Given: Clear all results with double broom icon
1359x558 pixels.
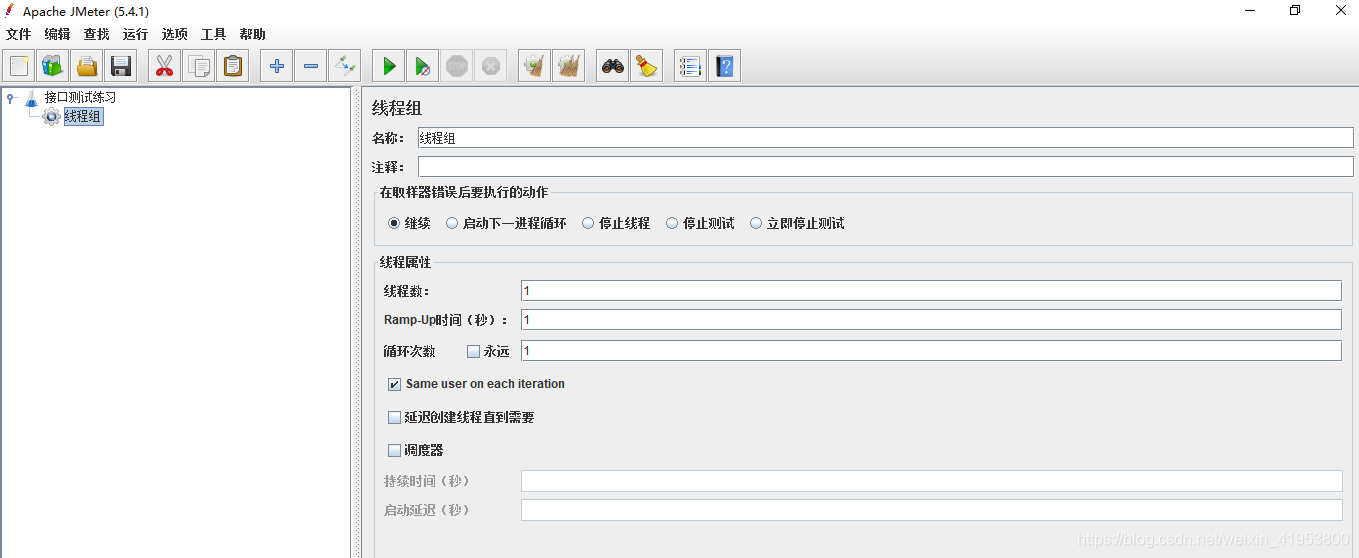Looking at the screenshot, I should (x=569, y=66).
